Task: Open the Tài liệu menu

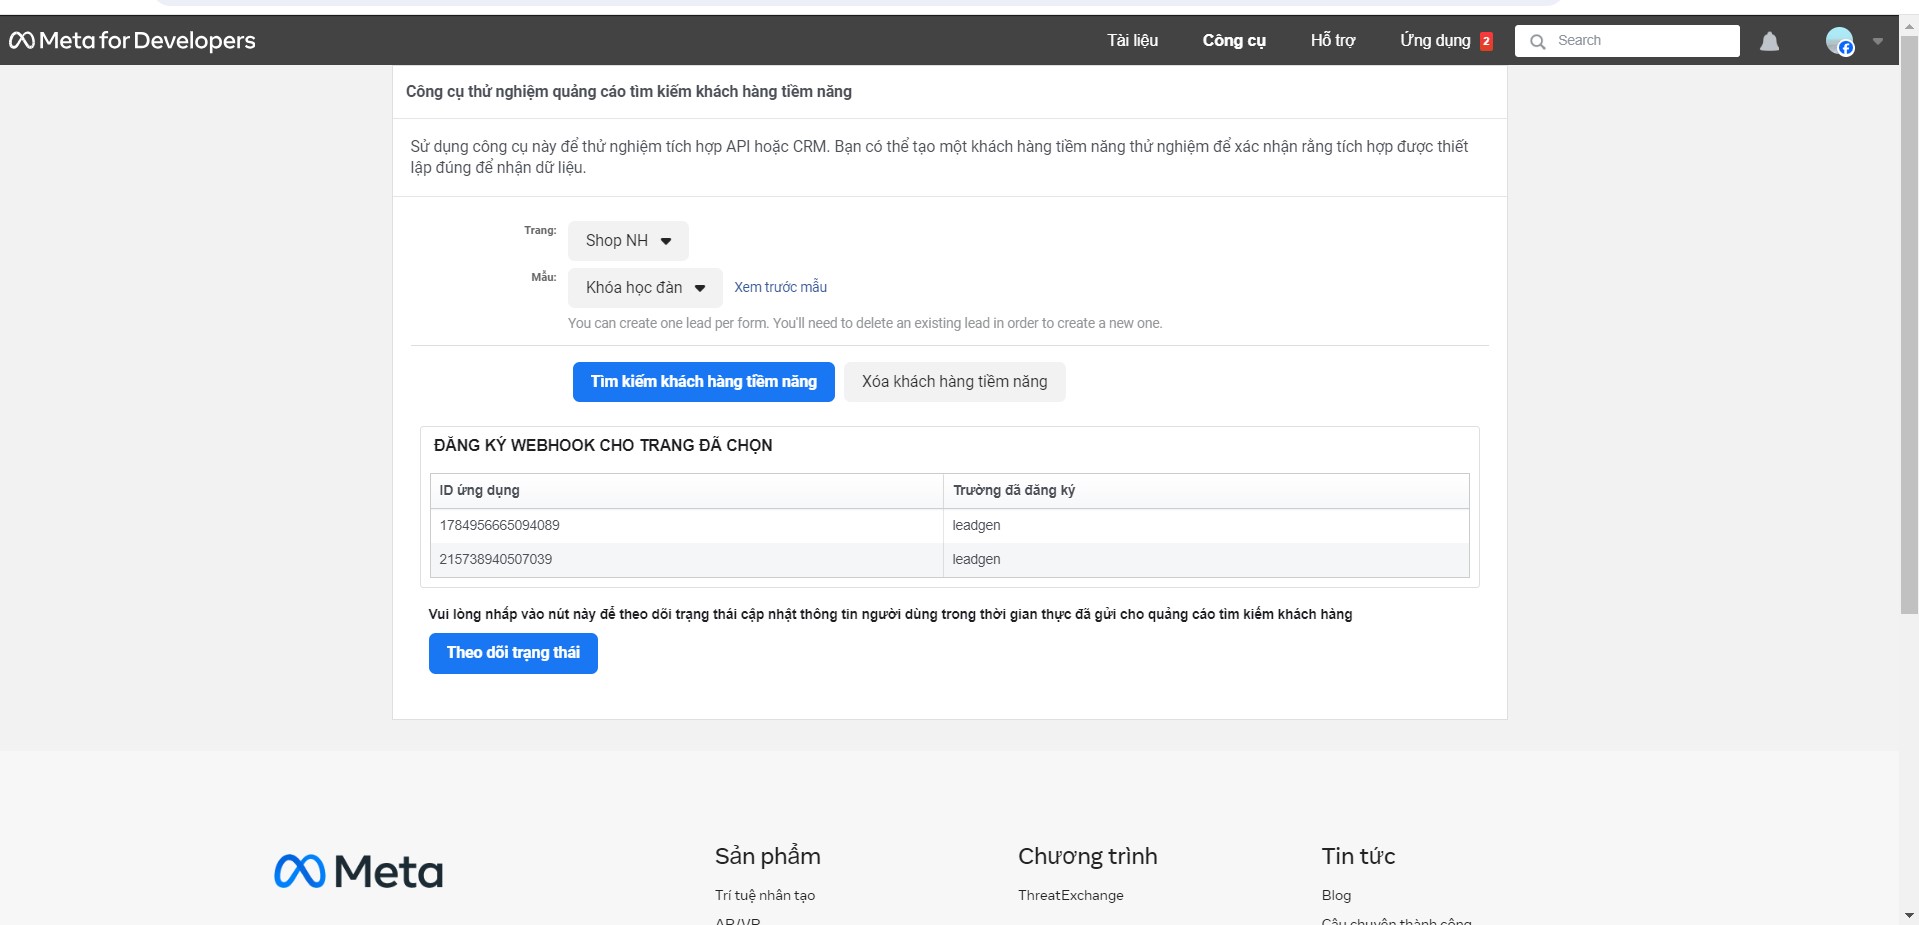Action: coord(1132,40)
